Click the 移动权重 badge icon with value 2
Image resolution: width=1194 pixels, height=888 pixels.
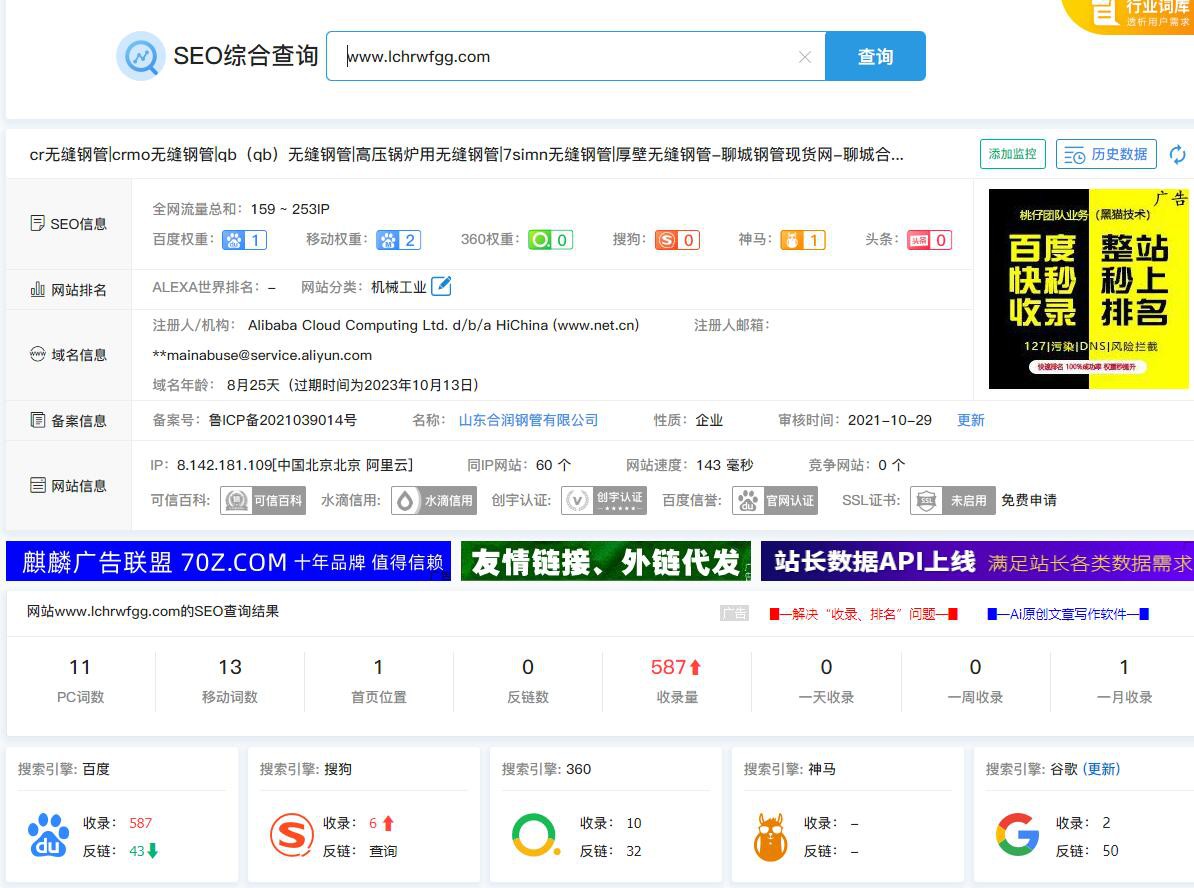pyautogui.click(x=399, y=241)
